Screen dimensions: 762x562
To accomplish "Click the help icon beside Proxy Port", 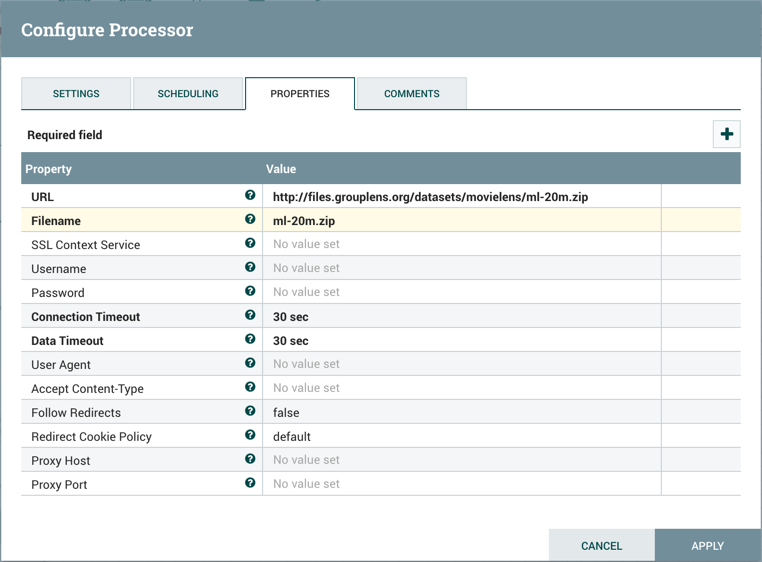I will 250,484.
